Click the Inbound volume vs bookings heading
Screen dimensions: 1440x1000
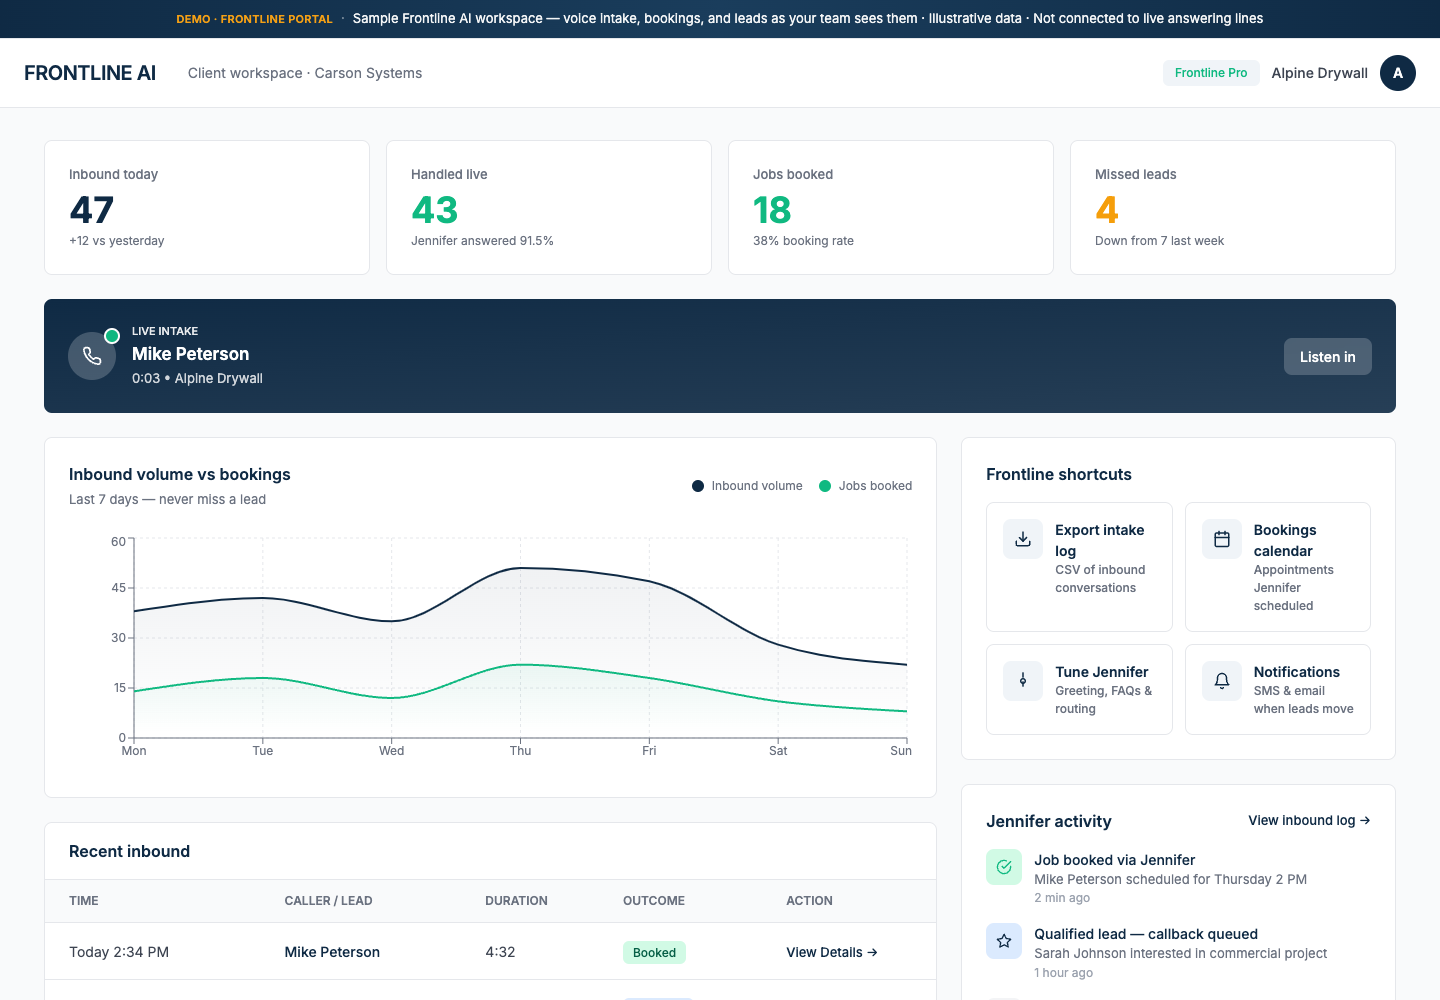[180, 474]
